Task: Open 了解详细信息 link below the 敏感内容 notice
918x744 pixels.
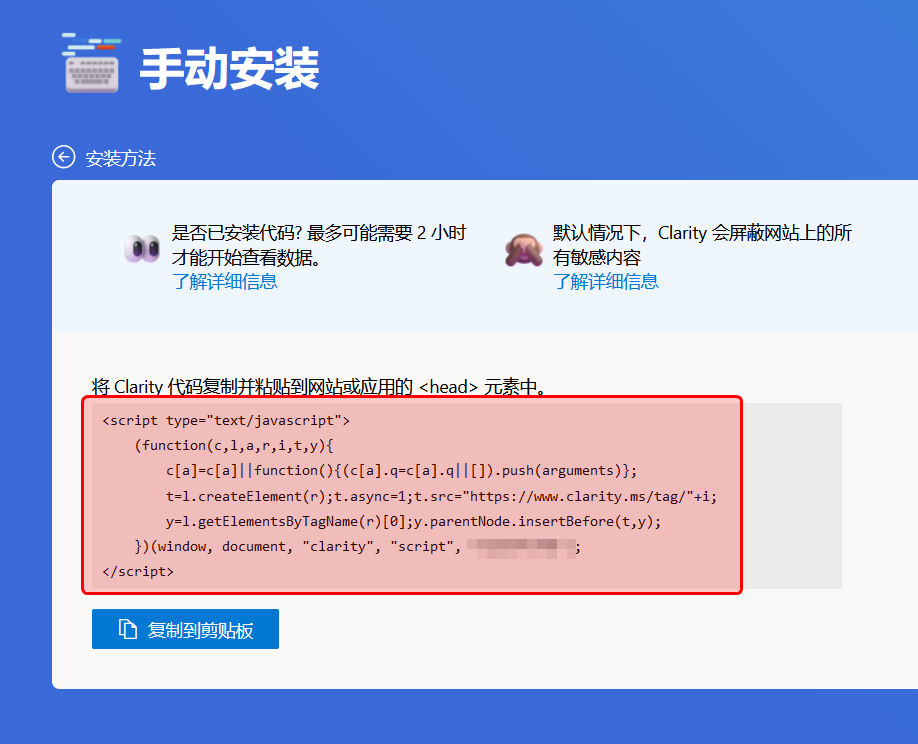Action: (x=606, y=282)
